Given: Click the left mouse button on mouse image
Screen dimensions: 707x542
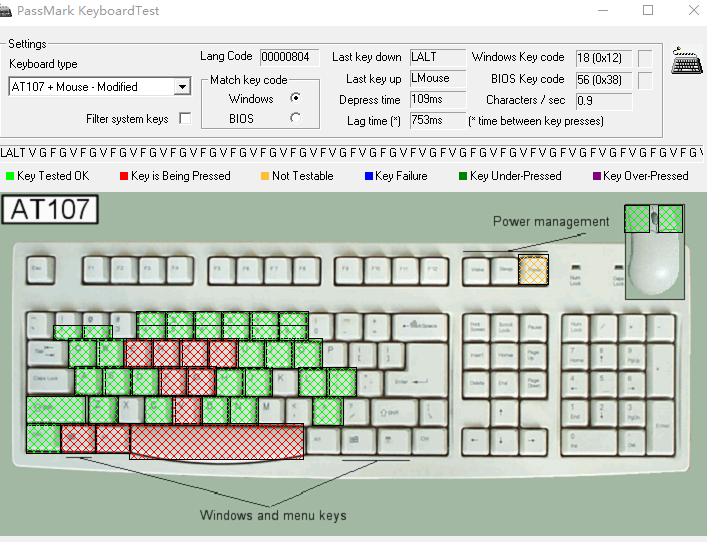Looking at the screenshot, I should (x=637, y=219).
